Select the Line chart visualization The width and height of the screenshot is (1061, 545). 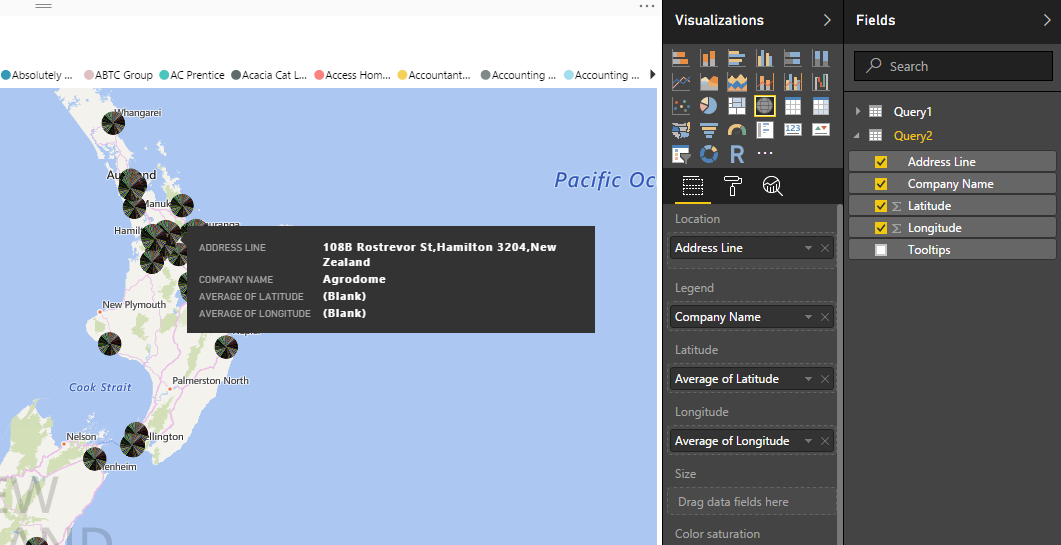(681, 82)
